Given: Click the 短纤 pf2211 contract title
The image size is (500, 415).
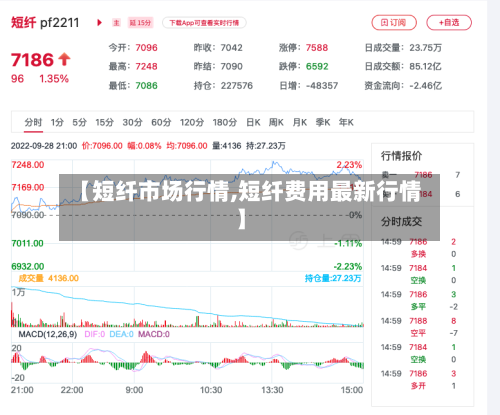Looking at the screenshot, I should tap(45, 23).
